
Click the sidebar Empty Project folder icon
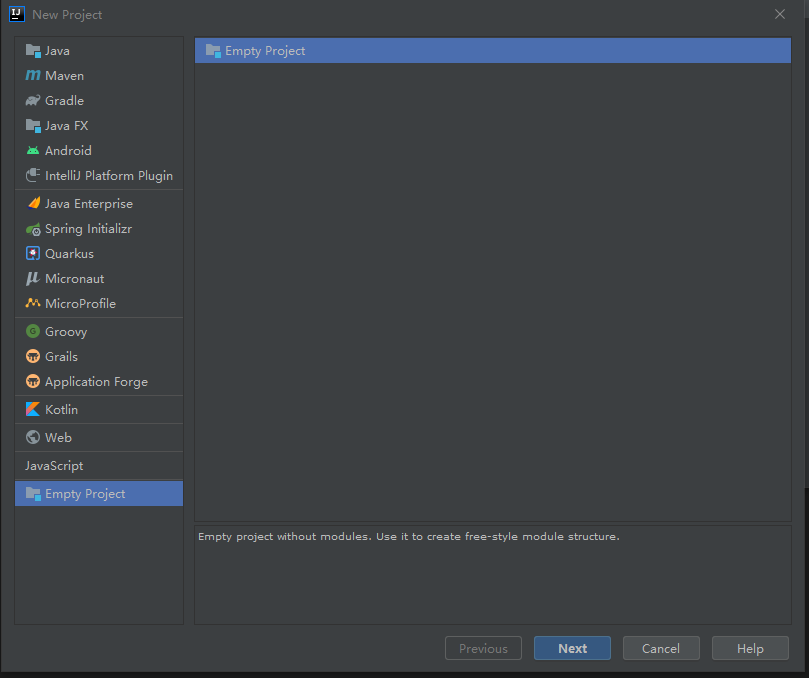[x=33, y=494]
